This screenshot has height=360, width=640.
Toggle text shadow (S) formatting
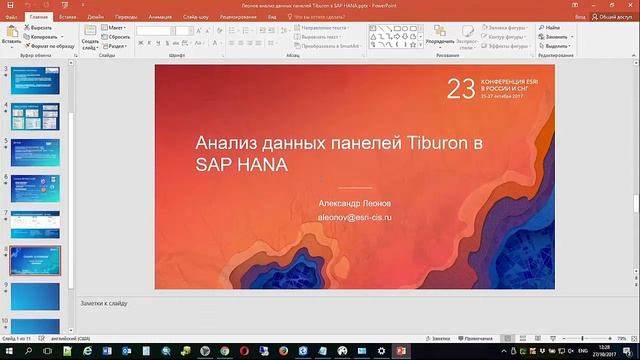click(167, 43)
